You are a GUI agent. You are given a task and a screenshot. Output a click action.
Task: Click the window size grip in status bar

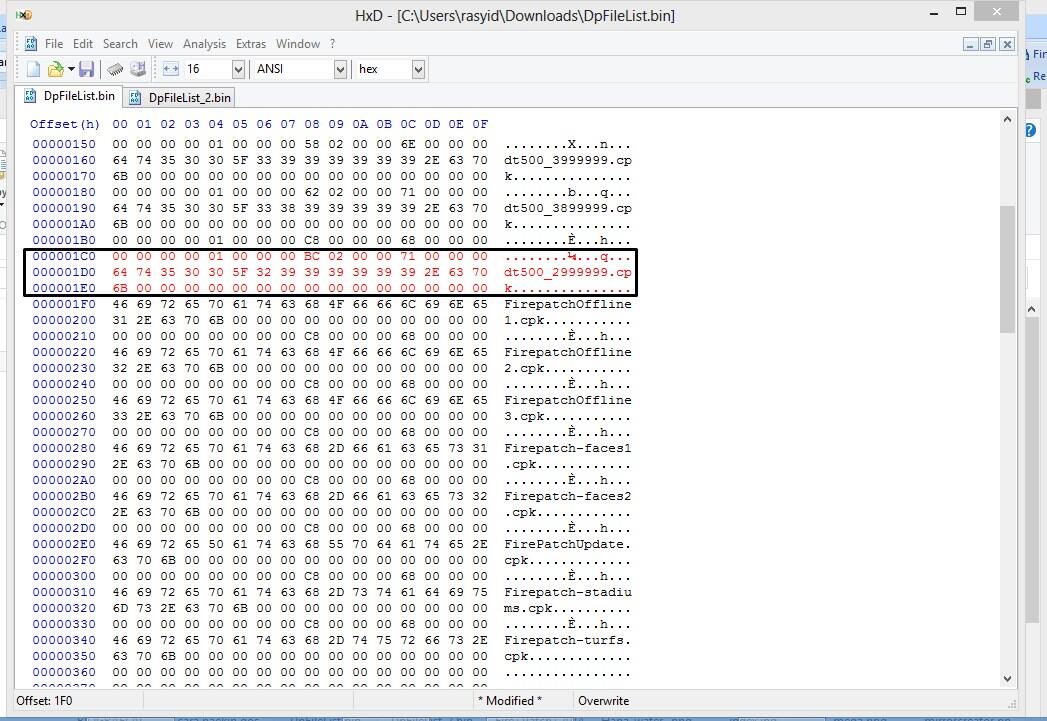pyautogui.click(x=1012, y=704)
